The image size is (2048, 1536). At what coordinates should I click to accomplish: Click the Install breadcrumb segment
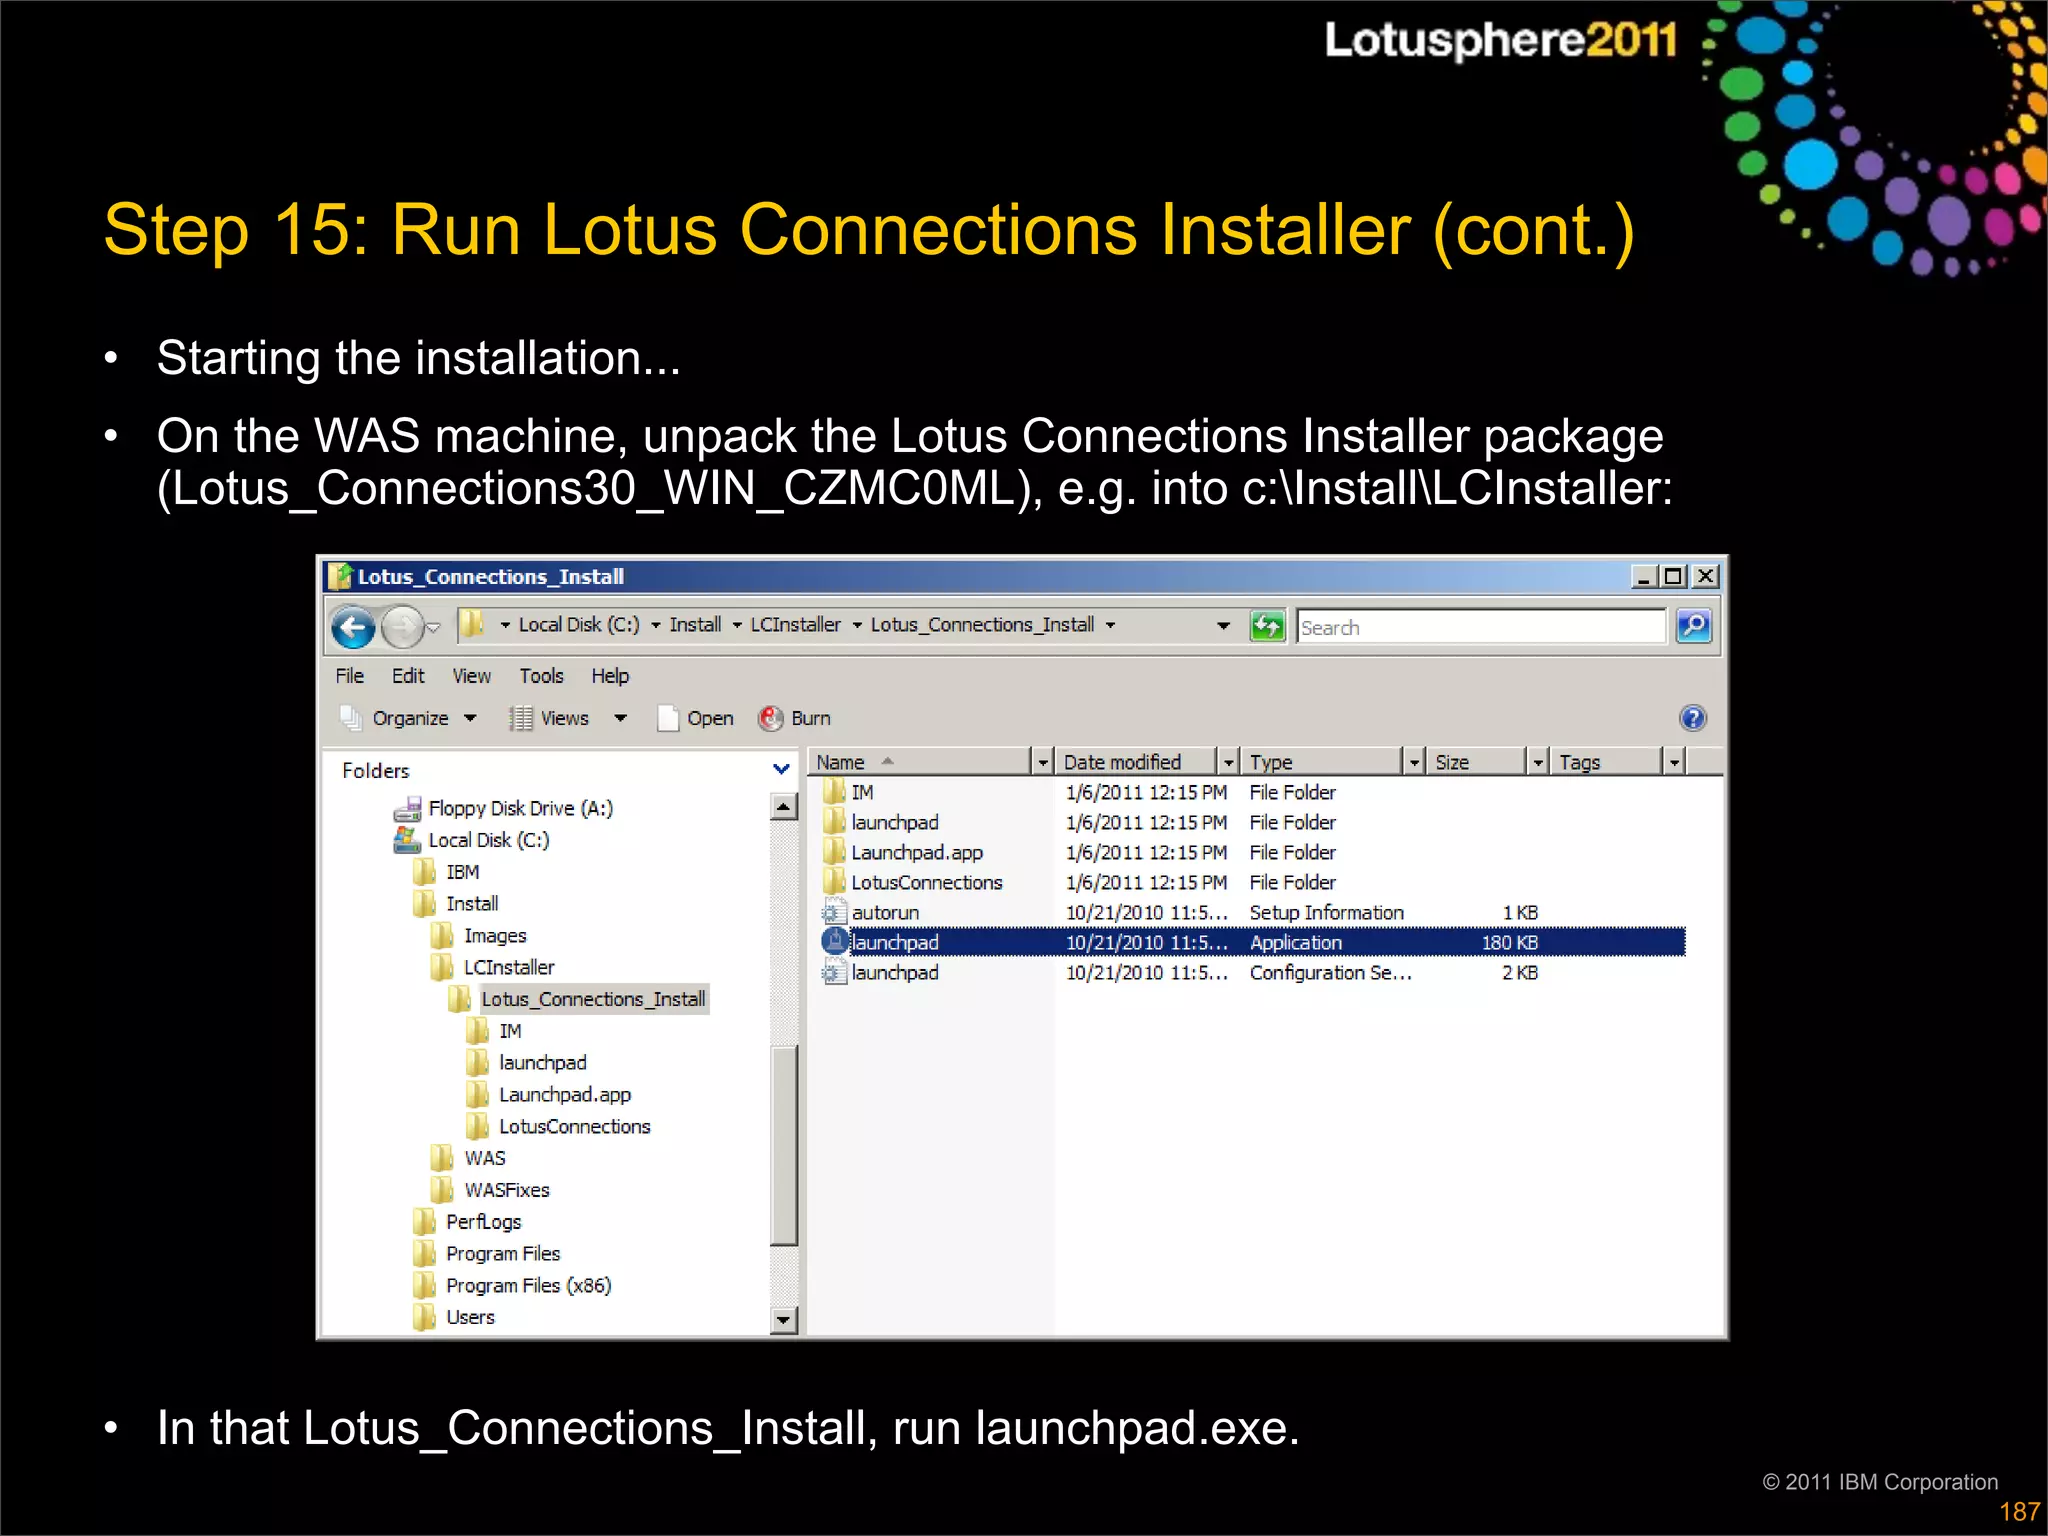coord(695,625)
